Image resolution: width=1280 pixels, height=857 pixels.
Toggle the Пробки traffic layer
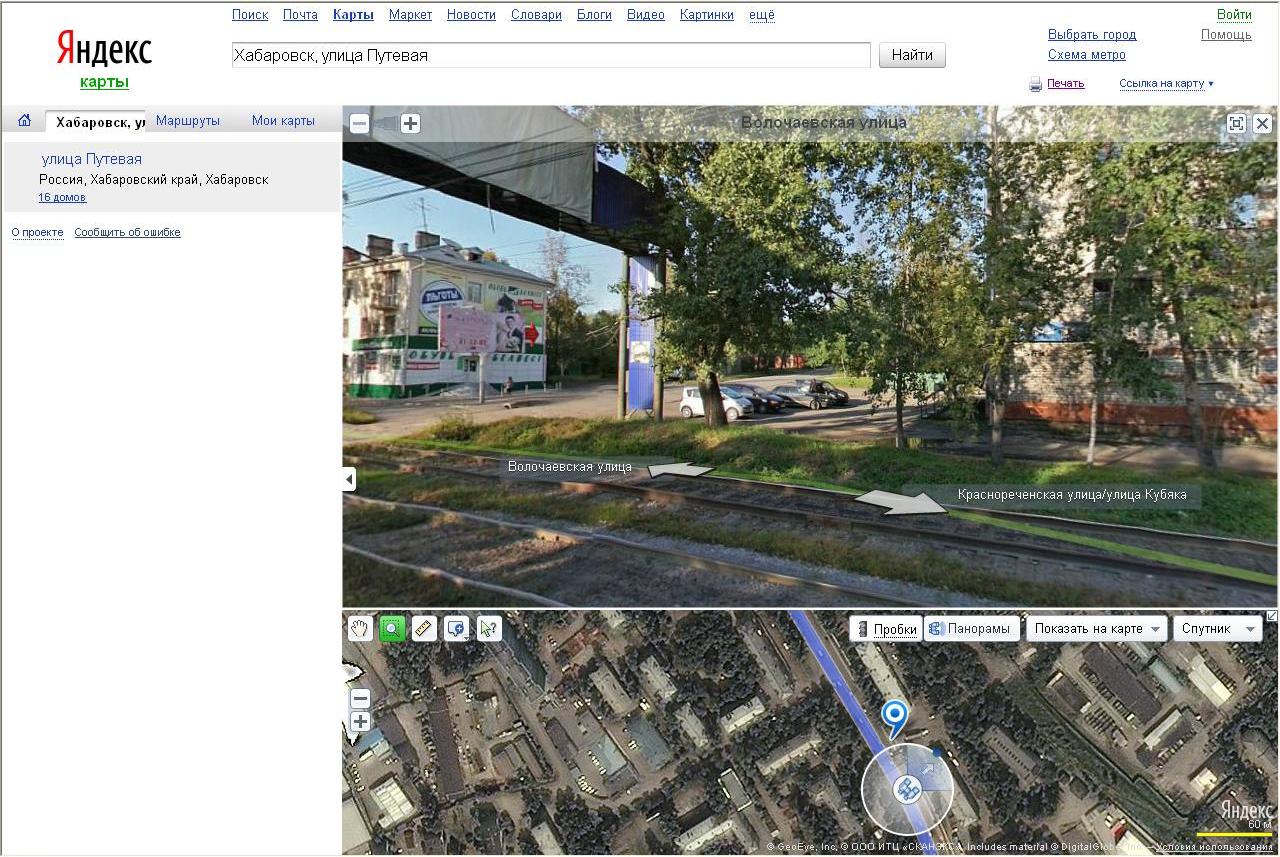click(x=886, y=629)
